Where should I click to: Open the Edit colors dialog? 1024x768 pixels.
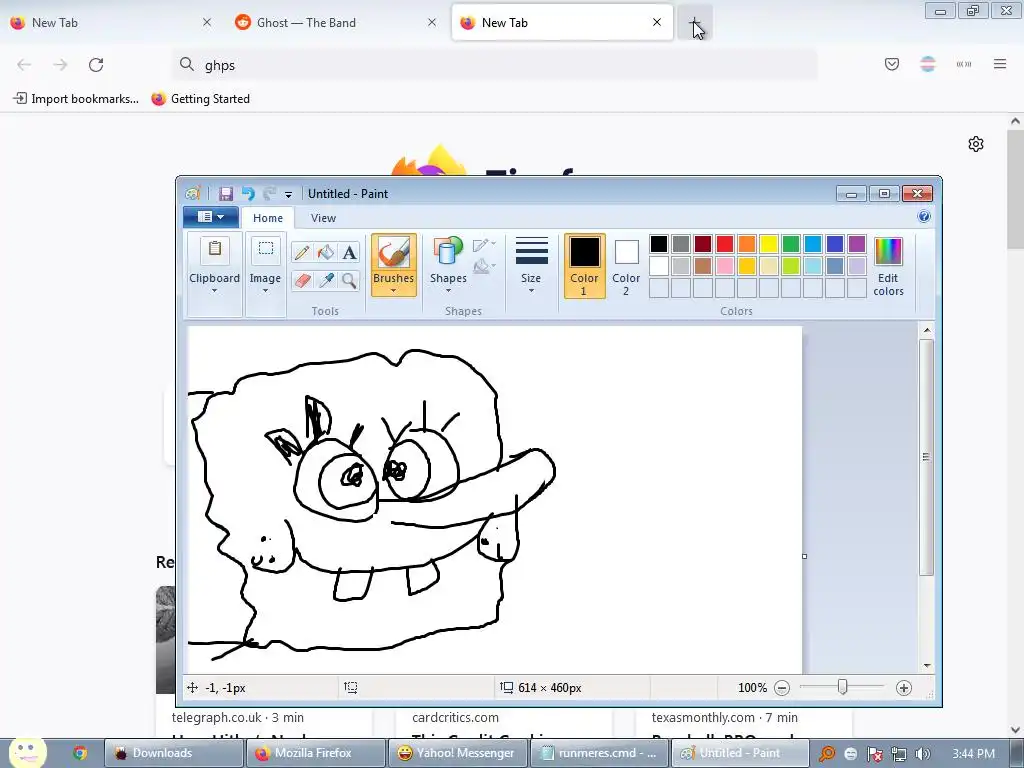[888, 267]
